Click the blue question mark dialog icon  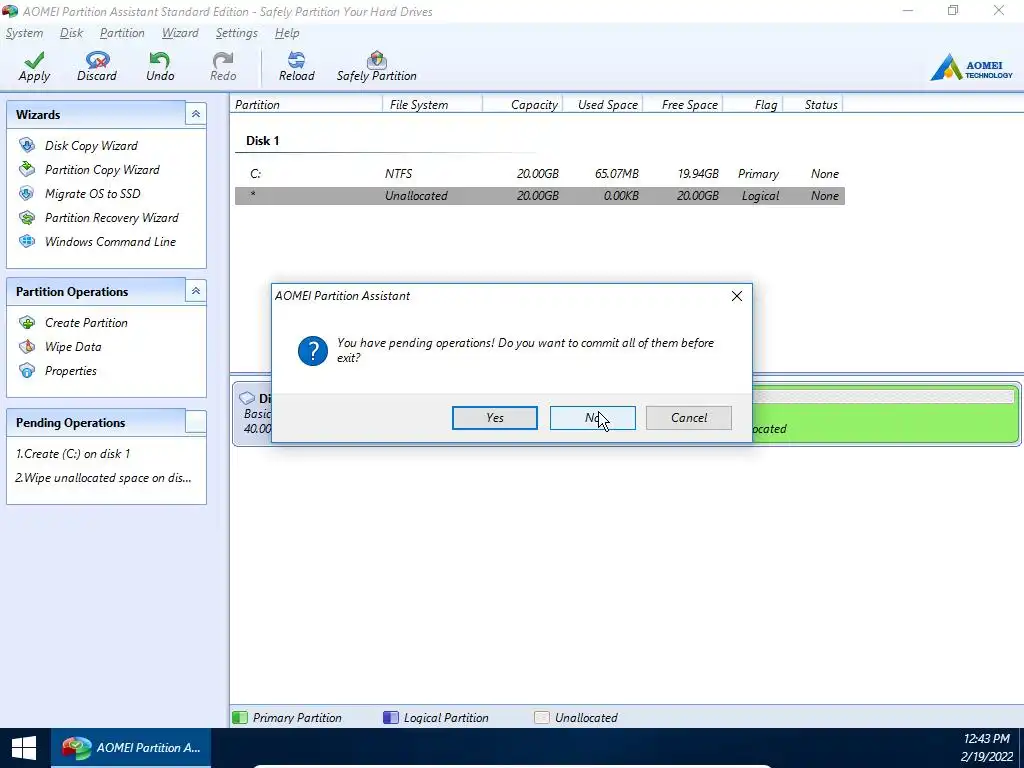click(313, 351)
